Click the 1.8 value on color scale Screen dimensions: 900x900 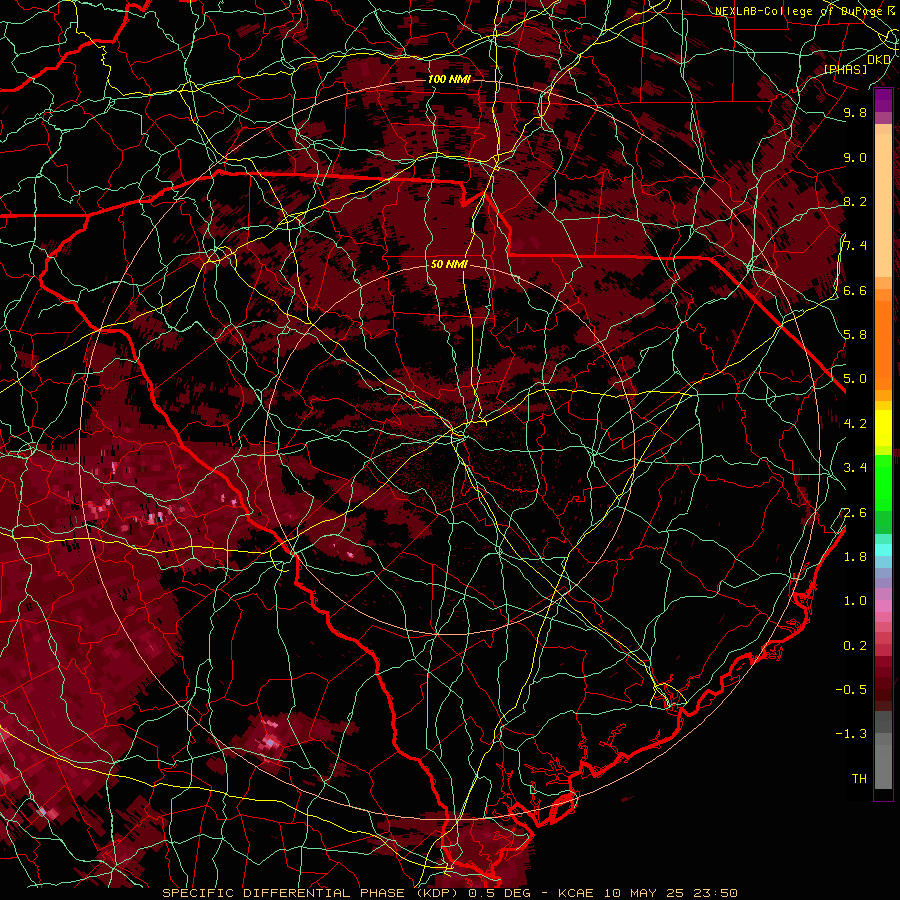[x=855, y=557]
